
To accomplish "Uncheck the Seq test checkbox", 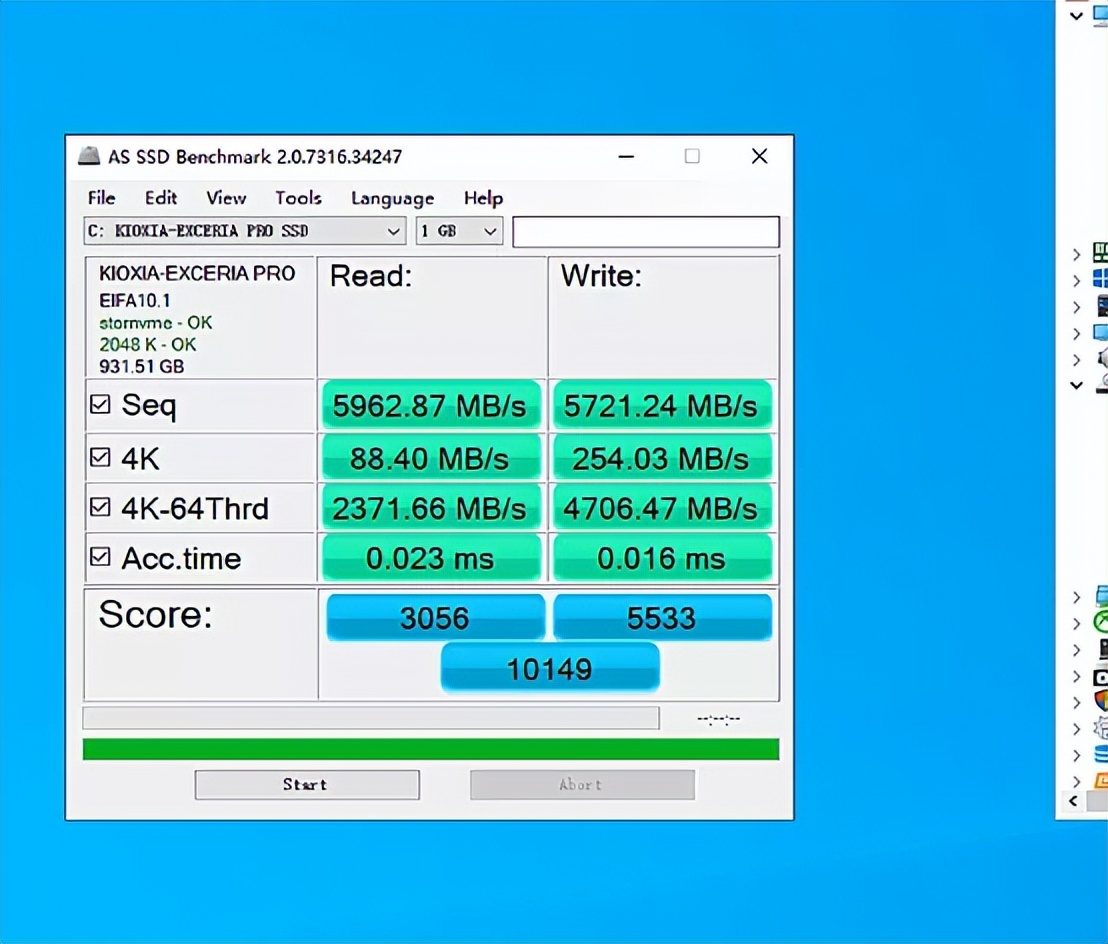I will [x=100, y=404].
